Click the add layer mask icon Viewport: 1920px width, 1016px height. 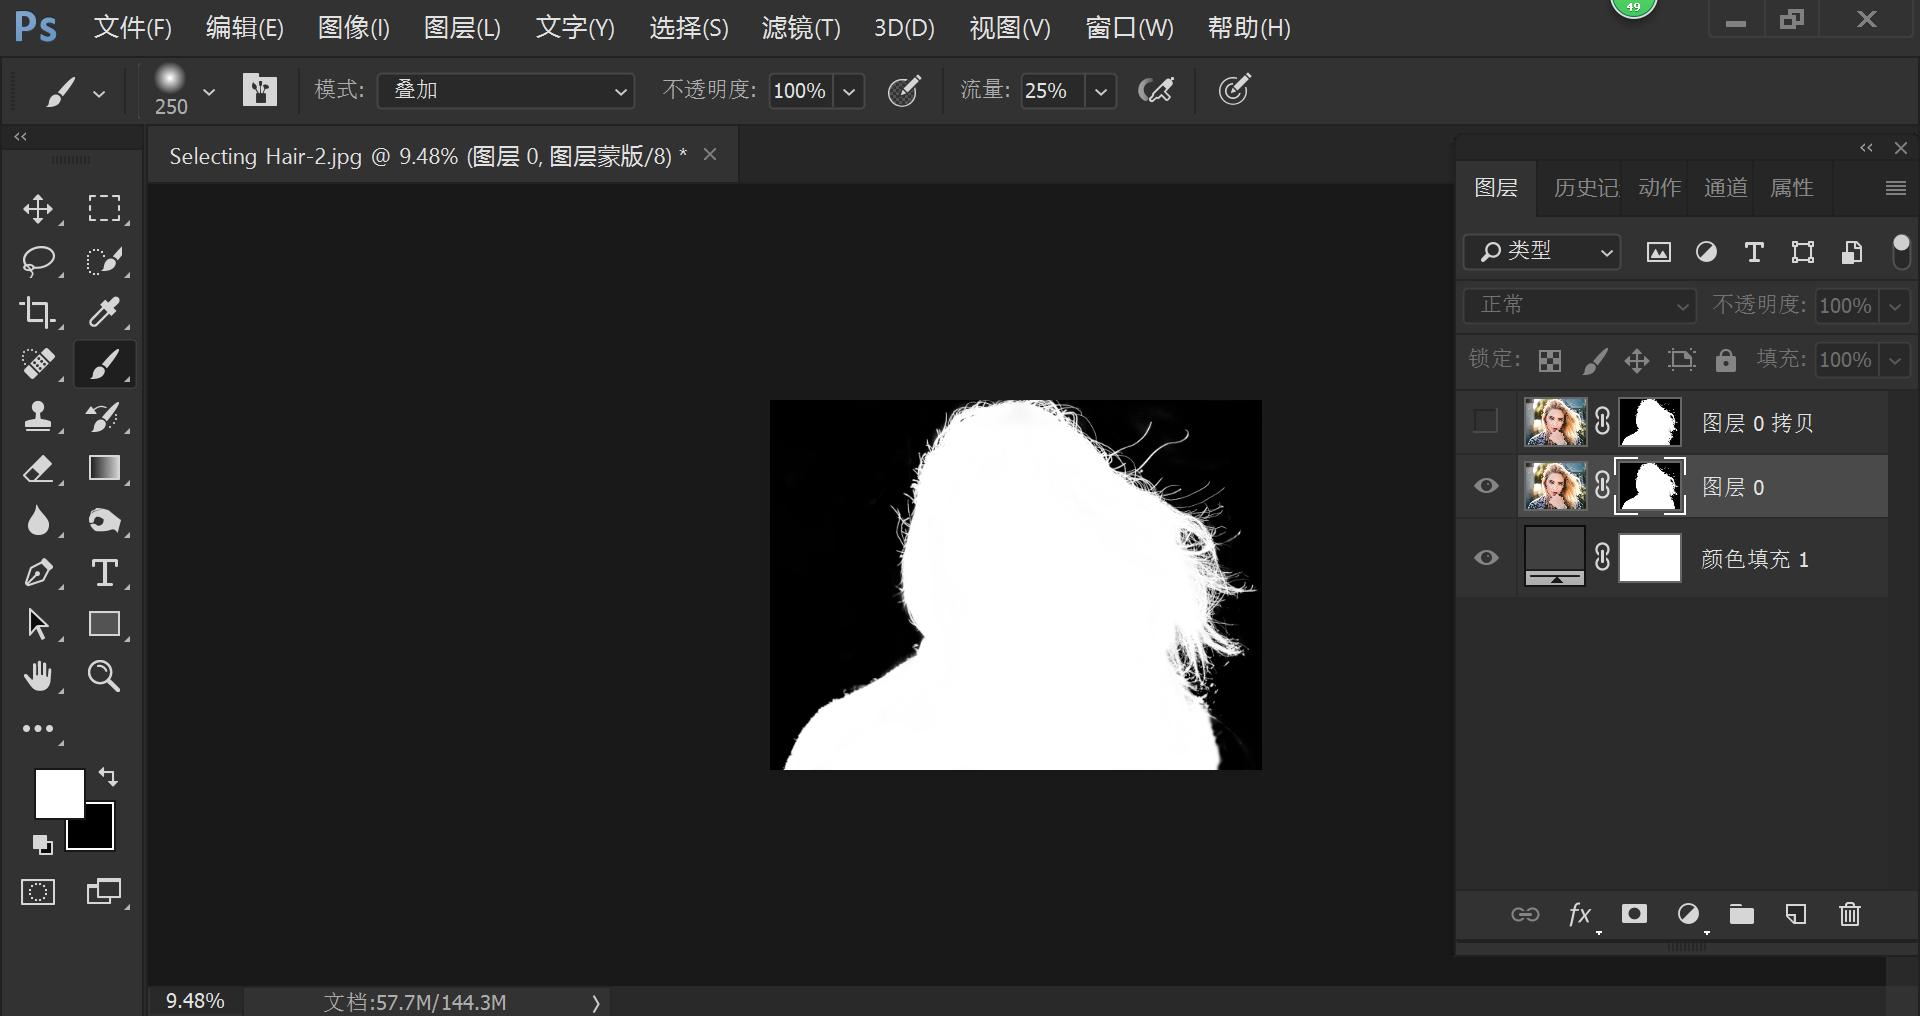pos(1634,914)
